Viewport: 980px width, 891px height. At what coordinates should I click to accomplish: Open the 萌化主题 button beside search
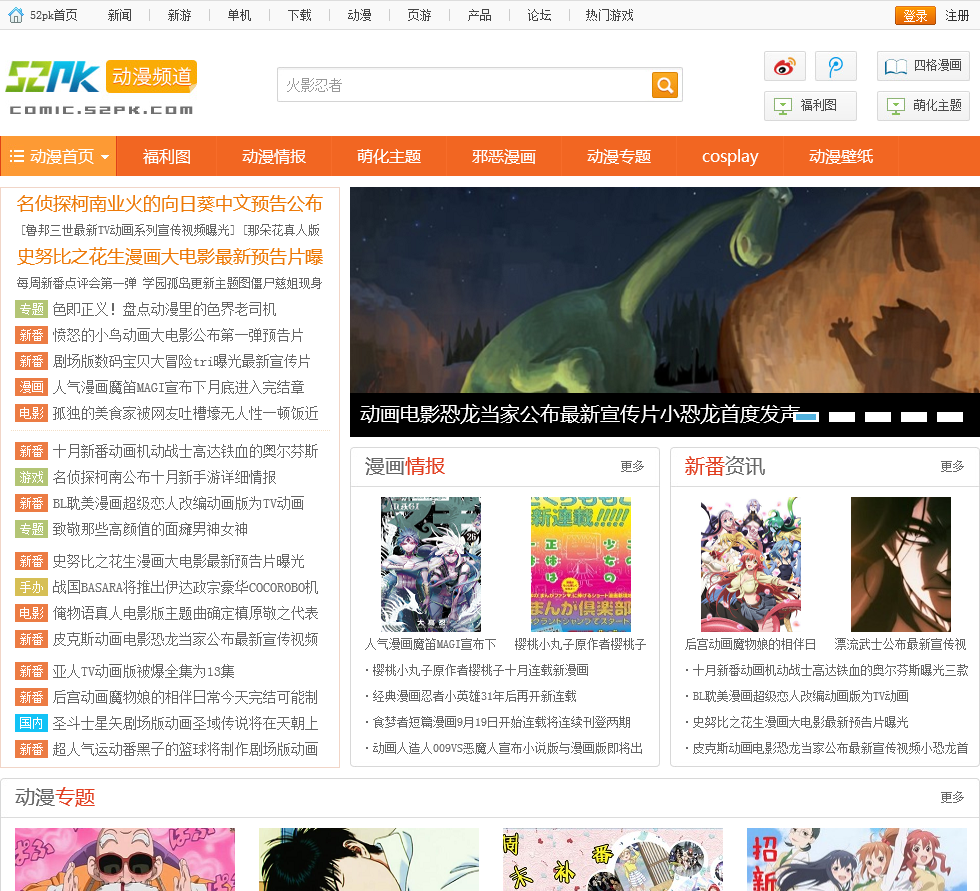click(923, 106)
